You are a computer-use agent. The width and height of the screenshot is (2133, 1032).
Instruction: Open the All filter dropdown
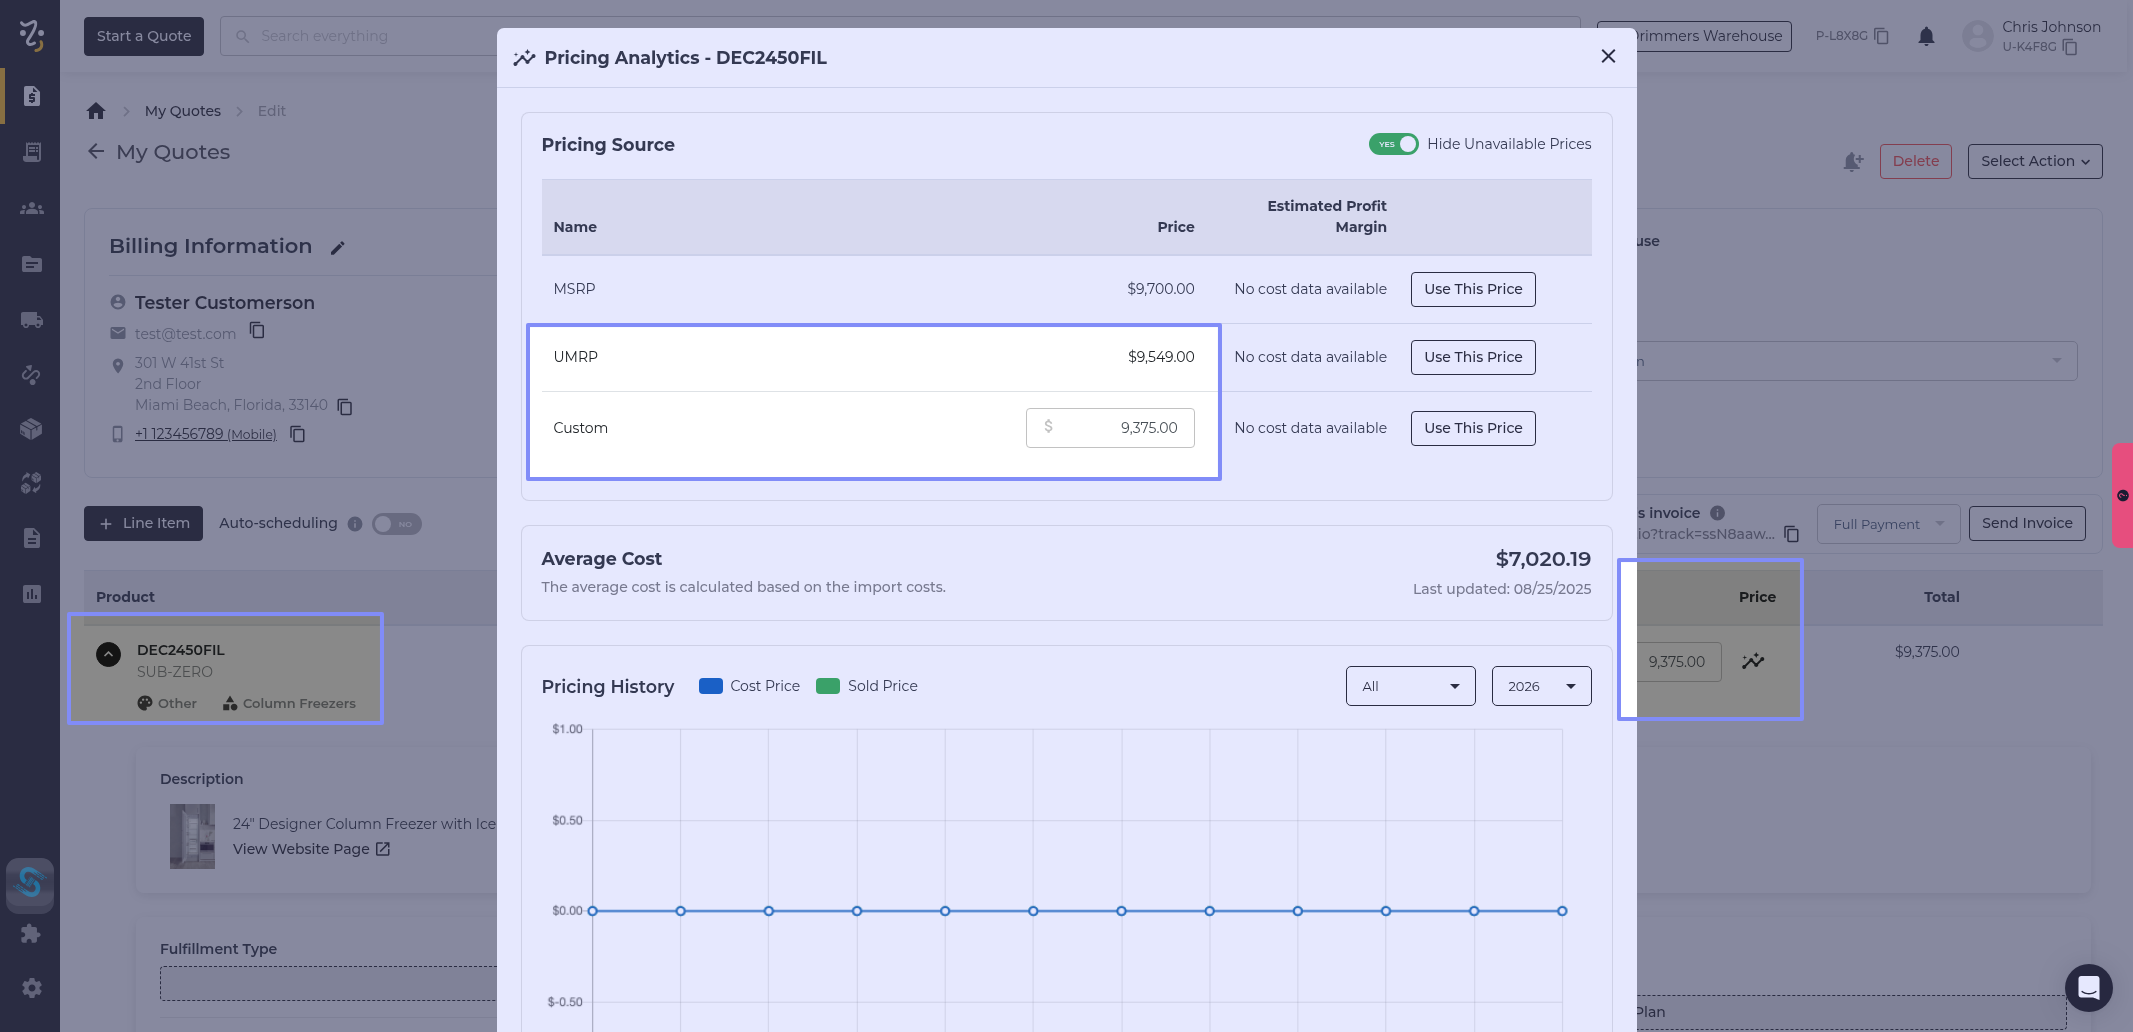[1410, 686]
